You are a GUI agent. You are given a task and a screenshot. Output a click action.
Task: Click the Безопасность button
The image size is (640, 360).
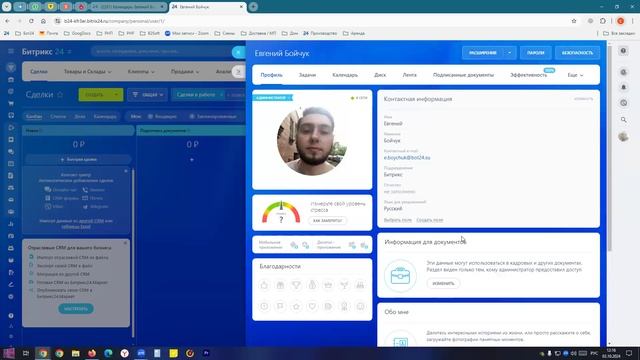[x=577, y=53]
